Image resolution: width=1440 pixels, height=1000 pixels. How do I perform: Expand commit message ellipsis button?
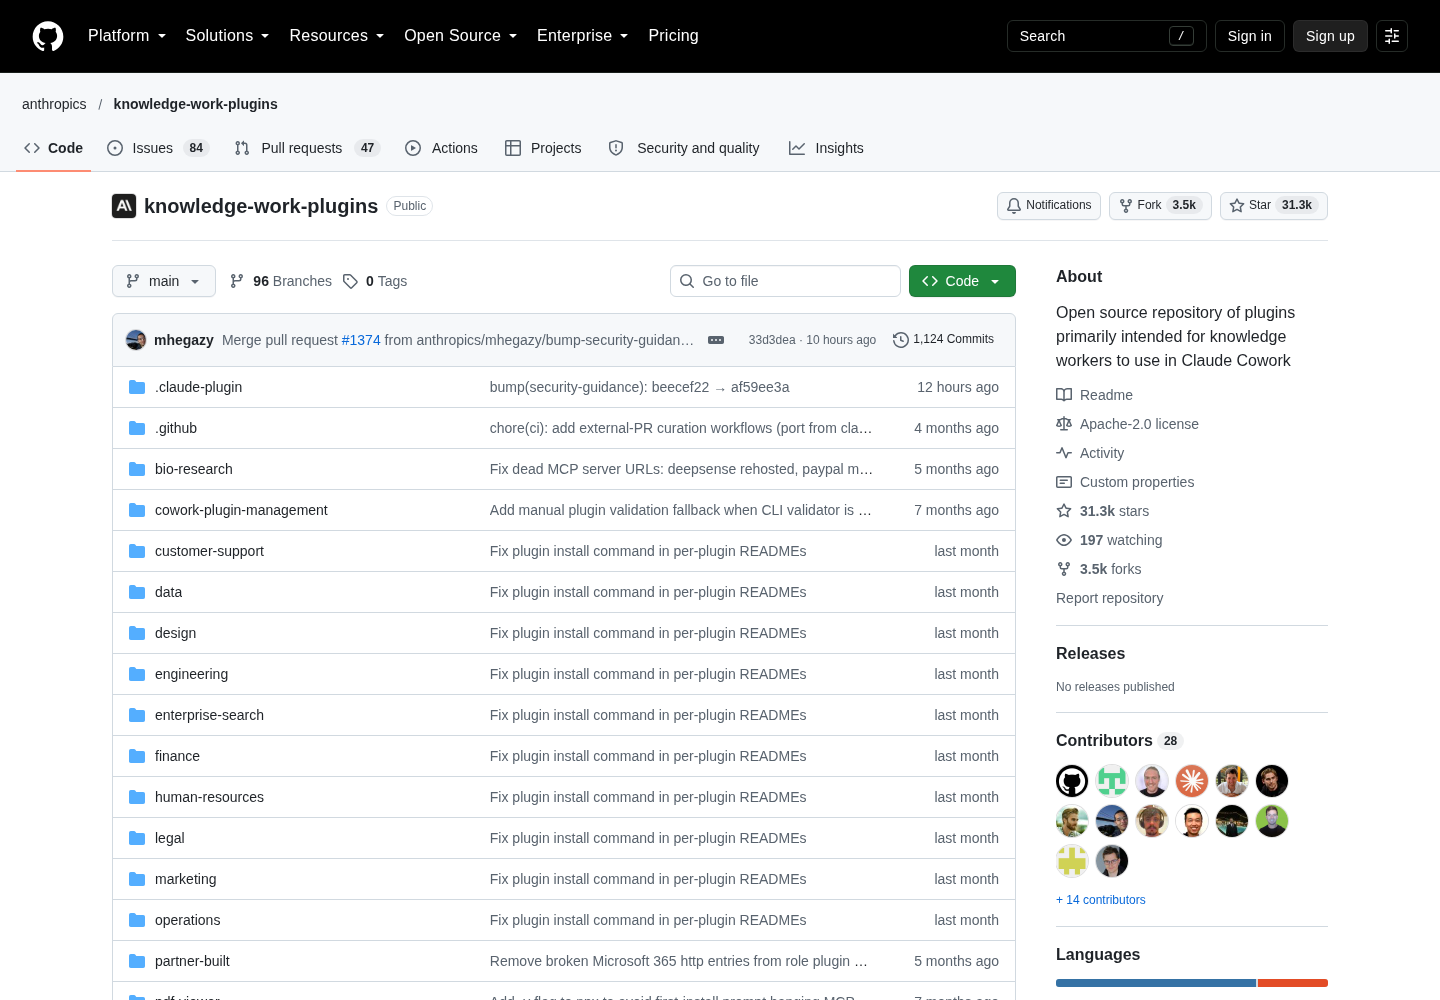(716, 340)
